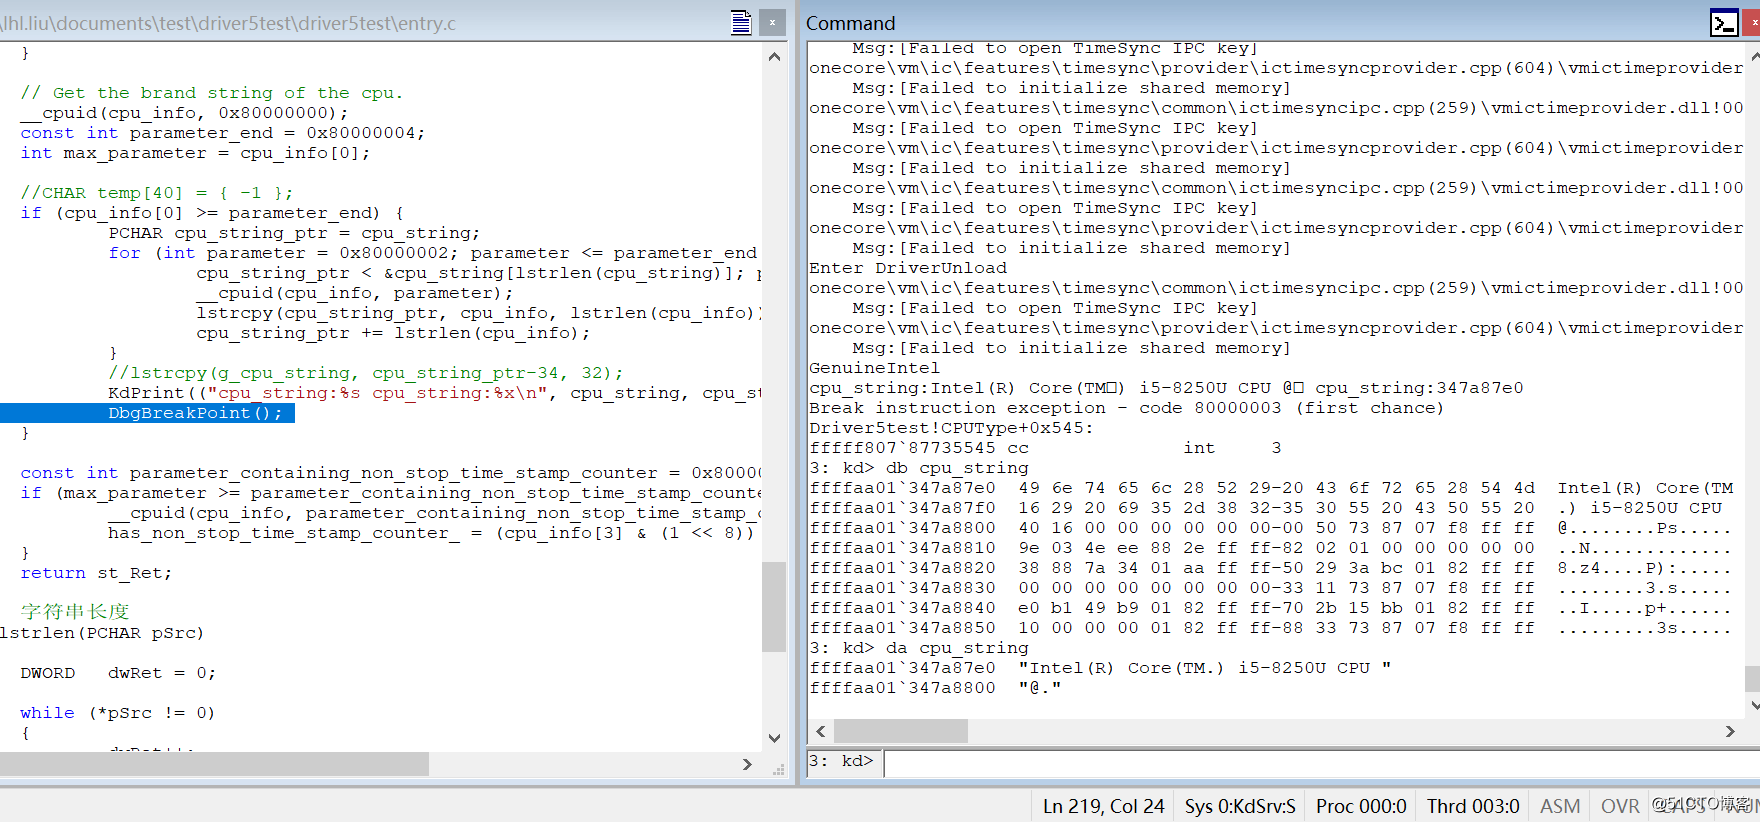Click the '3: kd> db cpu_string' command line
1760x822 pixels.
click(919, 468)
